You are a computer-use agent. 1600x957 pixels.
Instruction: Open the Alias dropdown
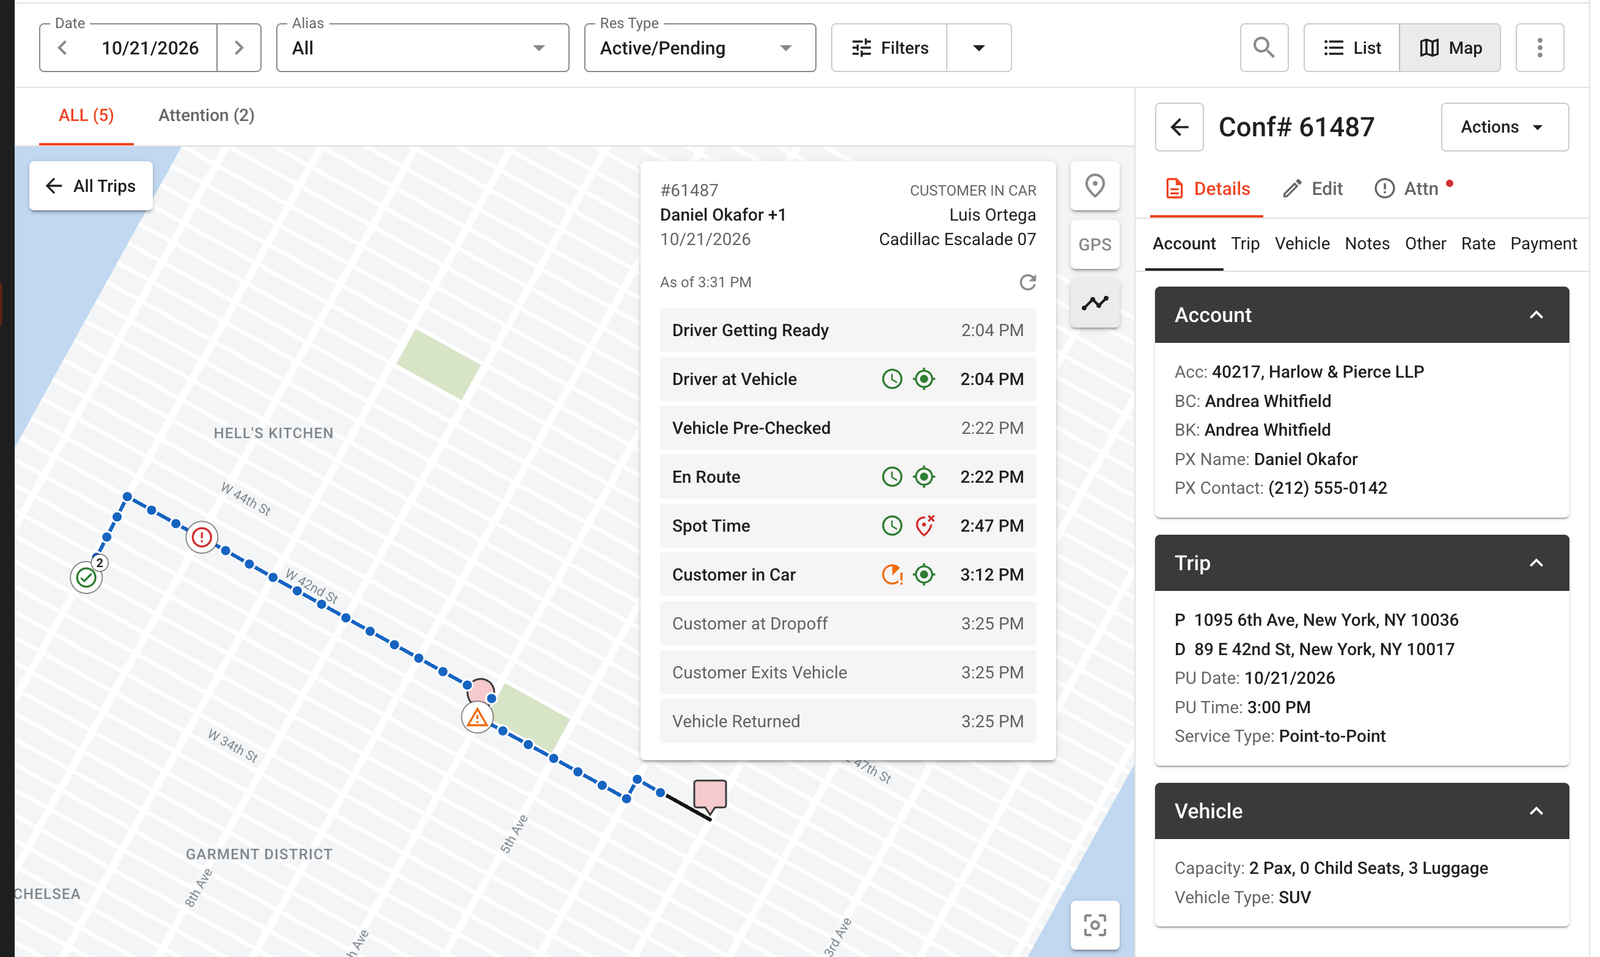point(422,48)
